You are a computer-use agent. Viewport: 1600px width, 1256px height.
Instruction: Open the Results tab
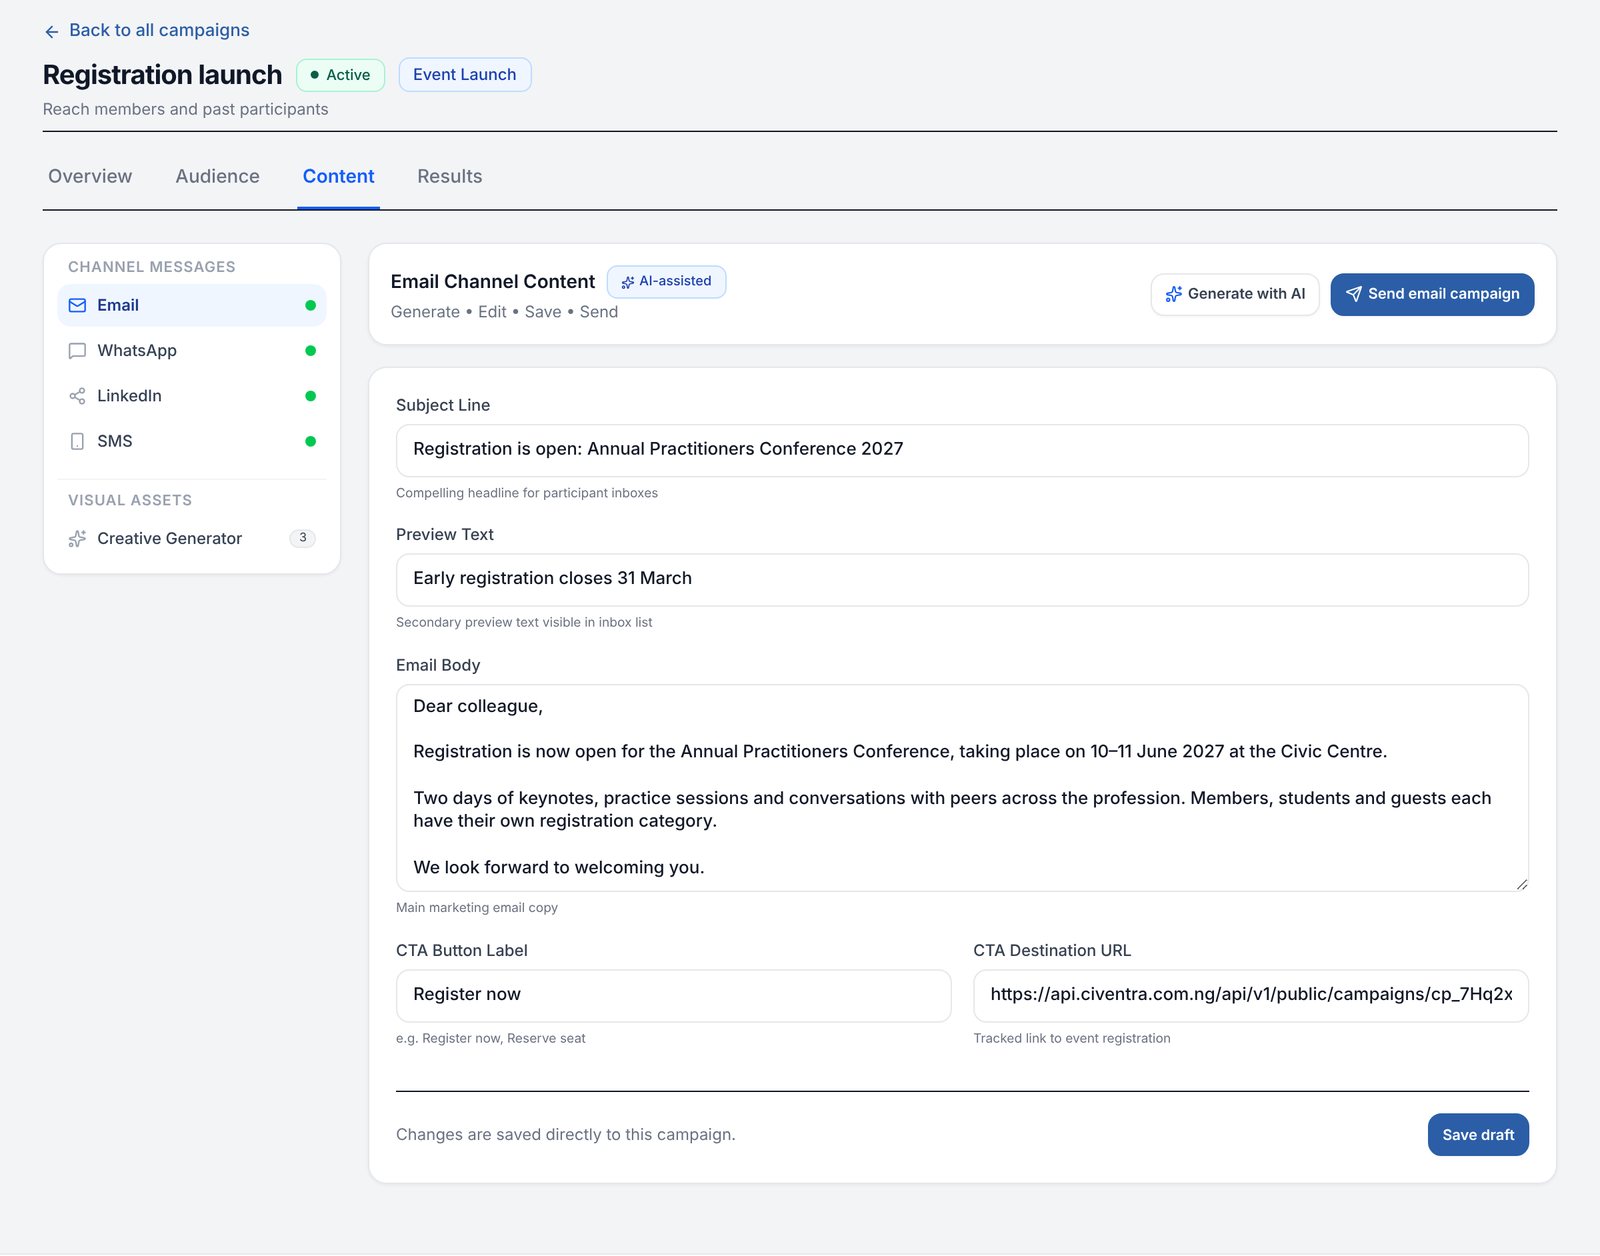tap(450, 177)
